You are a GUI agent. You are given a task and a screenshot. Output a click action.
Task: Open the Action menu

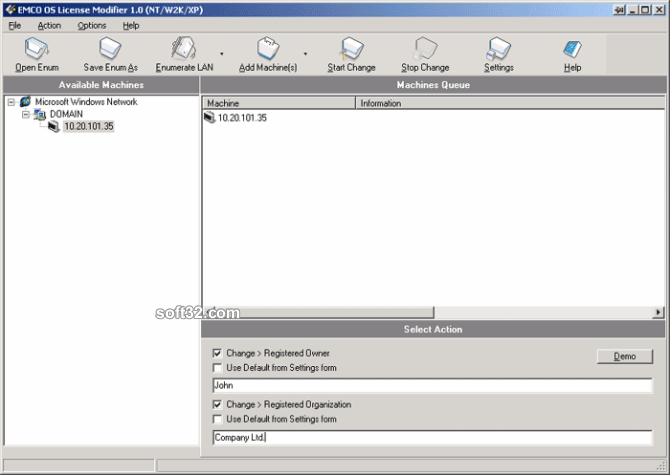49,26
